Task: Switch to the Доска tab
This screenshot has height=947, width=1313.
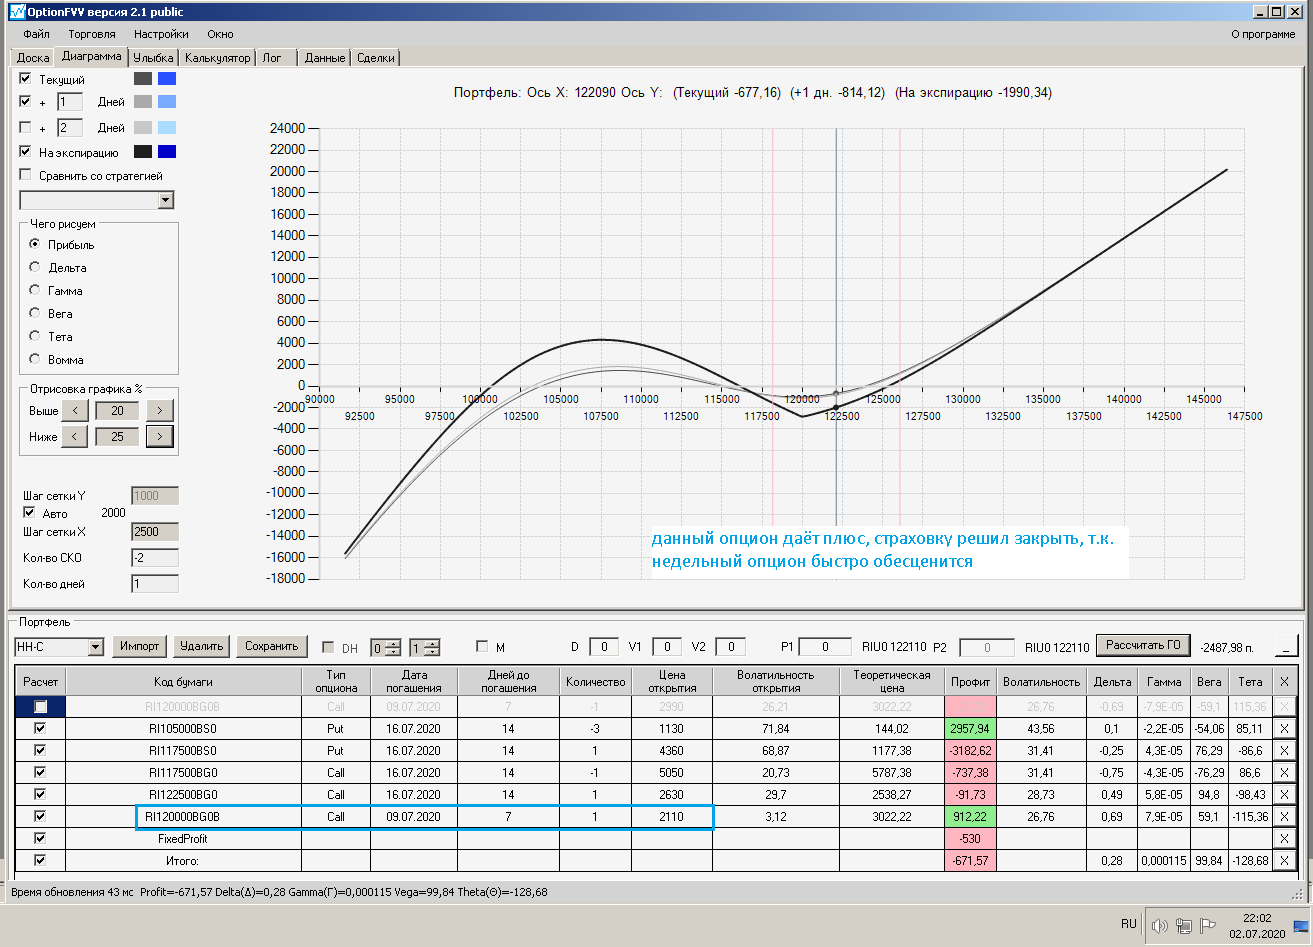Action: point(33,58)
